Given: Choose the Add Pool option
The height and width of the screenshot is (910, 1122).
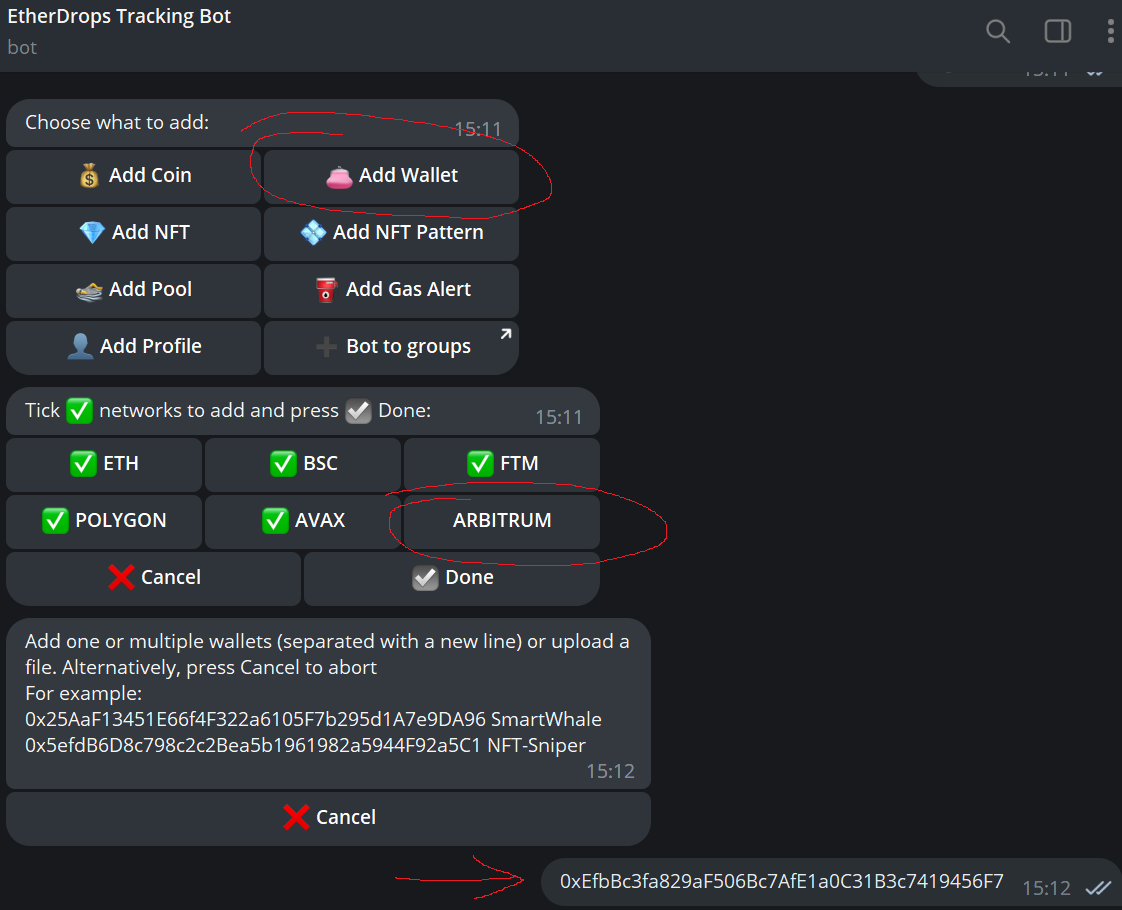Looking at the screenshot, I should [x=134, y=290].
